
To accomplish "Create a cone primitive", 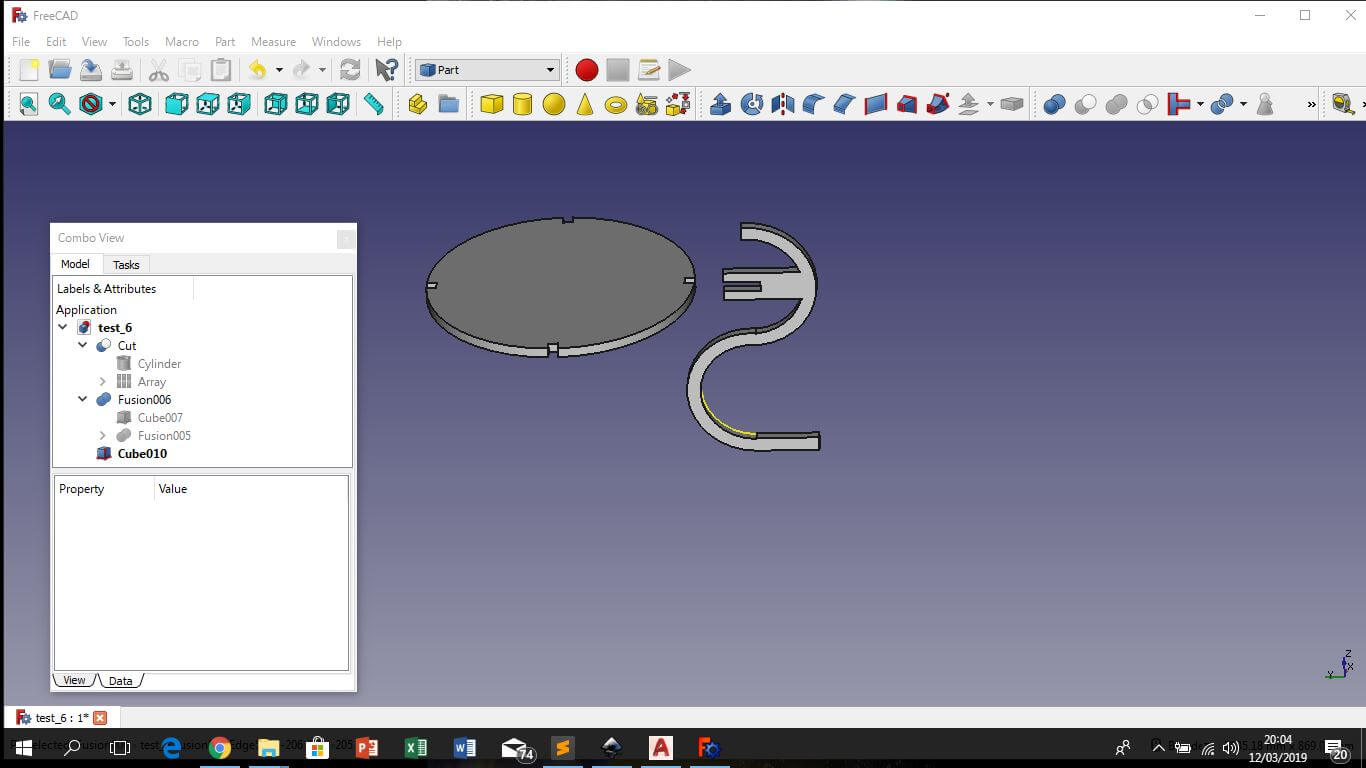I will tap(585, 104).
